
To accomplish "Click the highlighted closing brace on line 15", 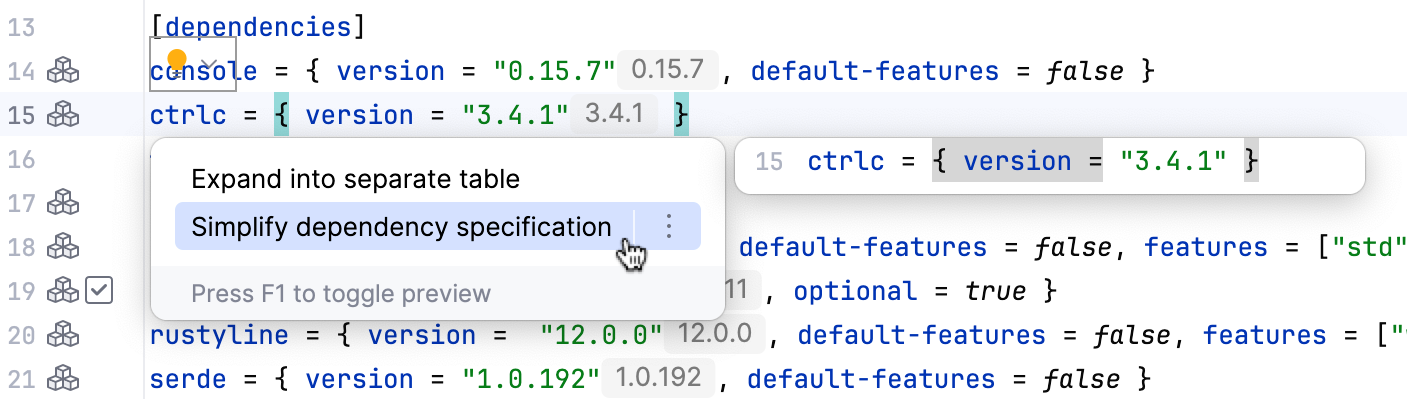I will (682, 115).
